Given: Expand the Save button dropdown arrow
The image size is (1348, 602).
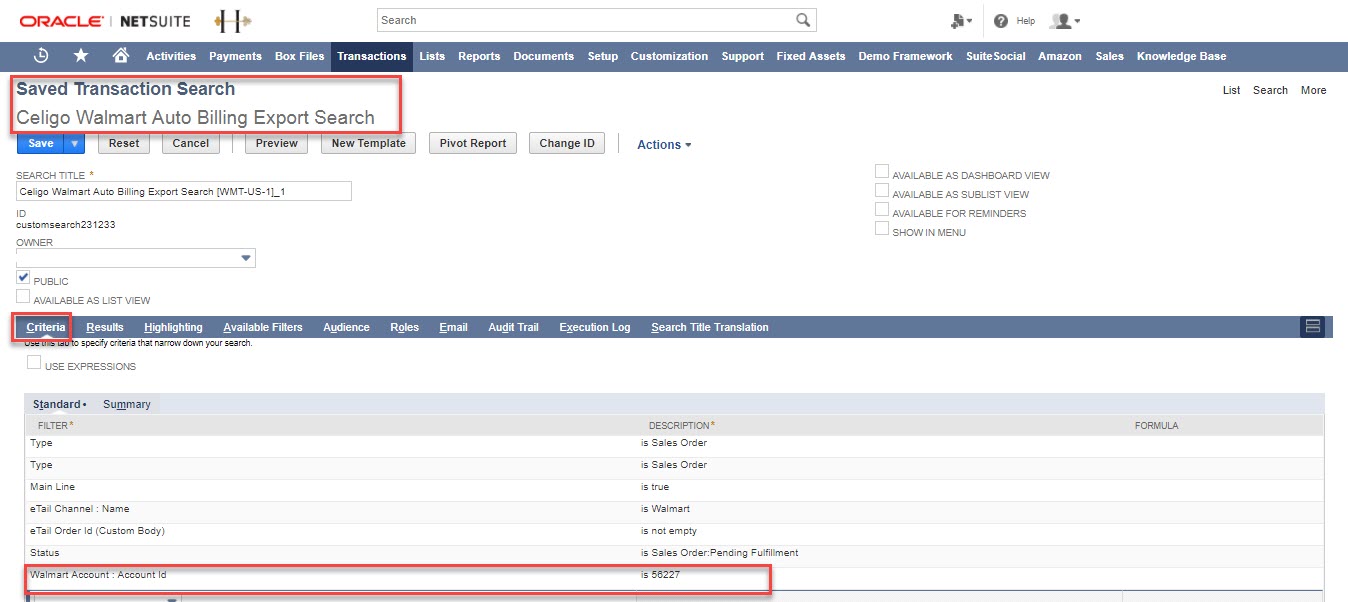Looking at the screenshot, I should coord(74,143).
